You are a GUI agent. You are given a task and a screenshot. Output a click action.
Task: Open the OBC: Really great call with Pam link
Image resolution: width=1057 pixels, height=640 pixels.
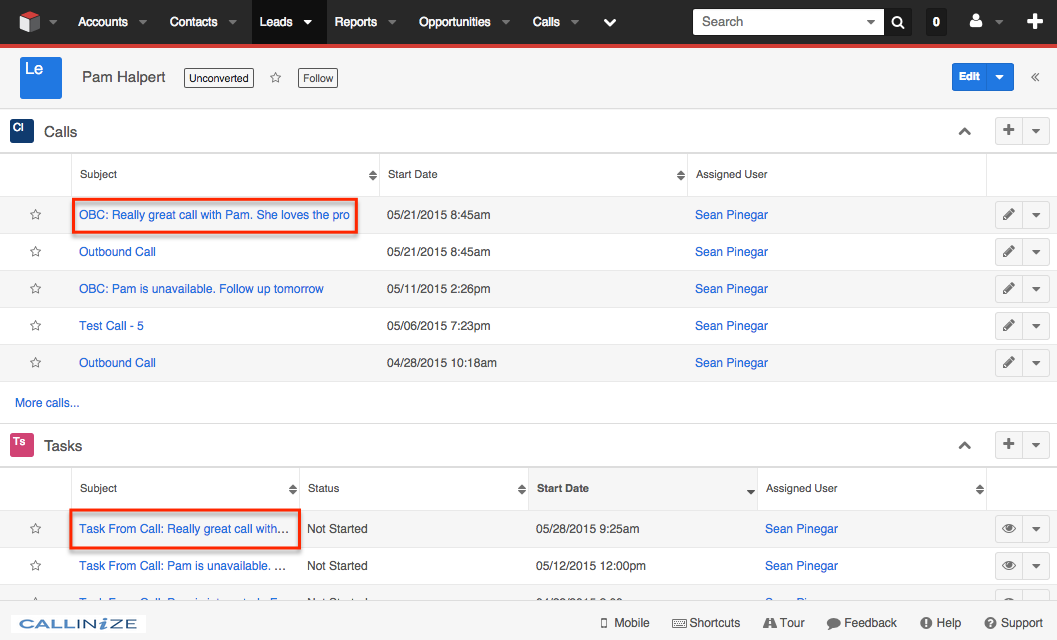point(214,215)
